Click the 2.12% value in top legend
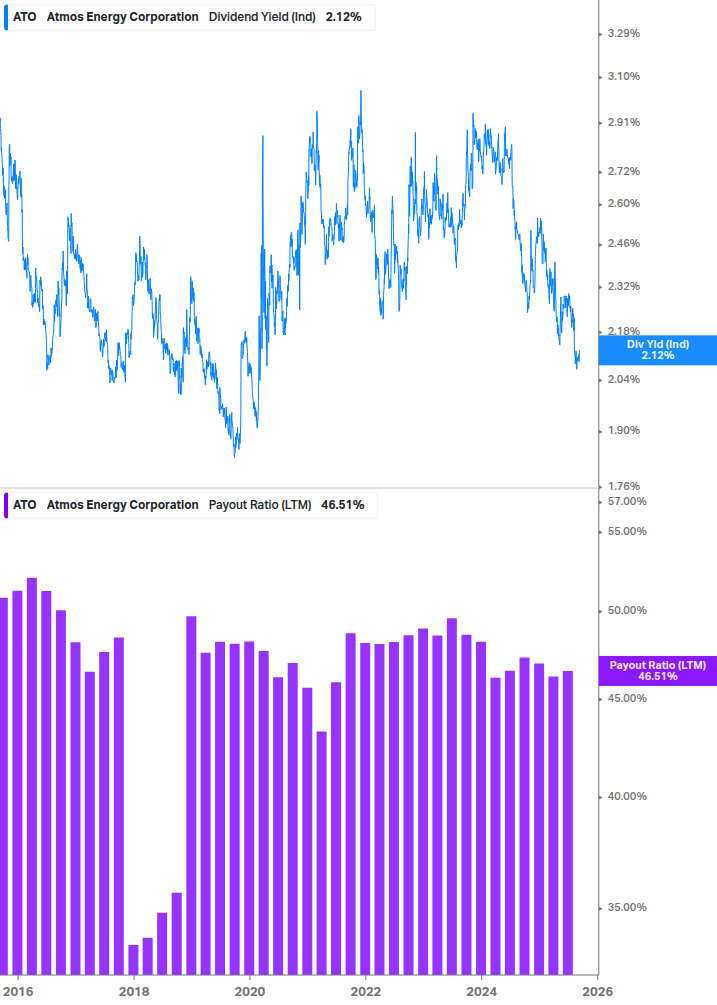Screen dimensions: 717x1005 (343, 17)
